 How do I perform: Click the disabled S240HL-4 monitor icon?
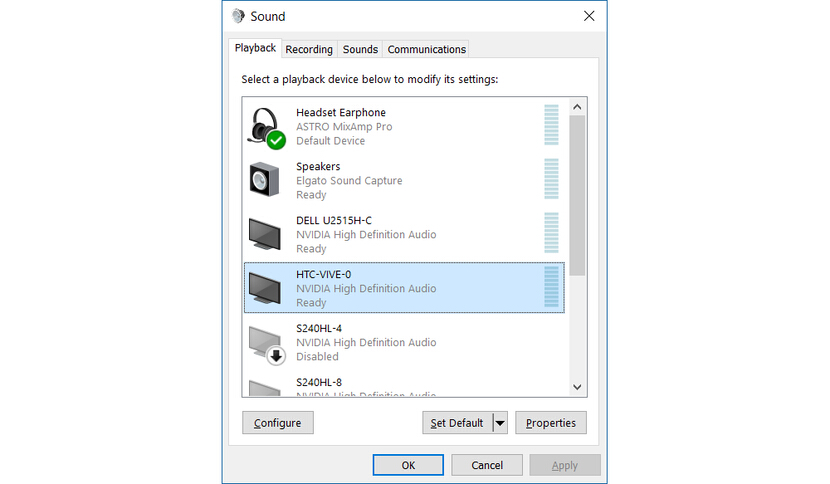coord(267,345)
